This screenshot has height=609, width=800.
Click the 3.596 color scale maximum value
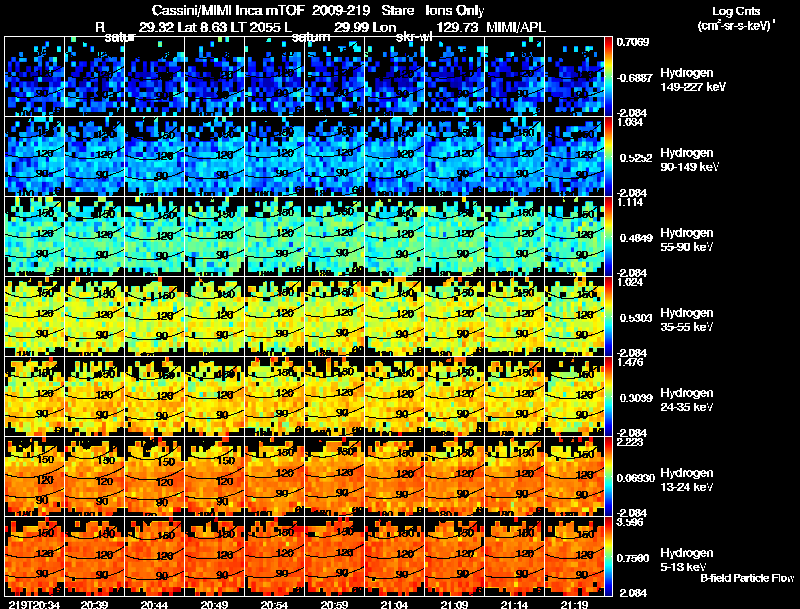pyautogui.click(x=630, y=522)
